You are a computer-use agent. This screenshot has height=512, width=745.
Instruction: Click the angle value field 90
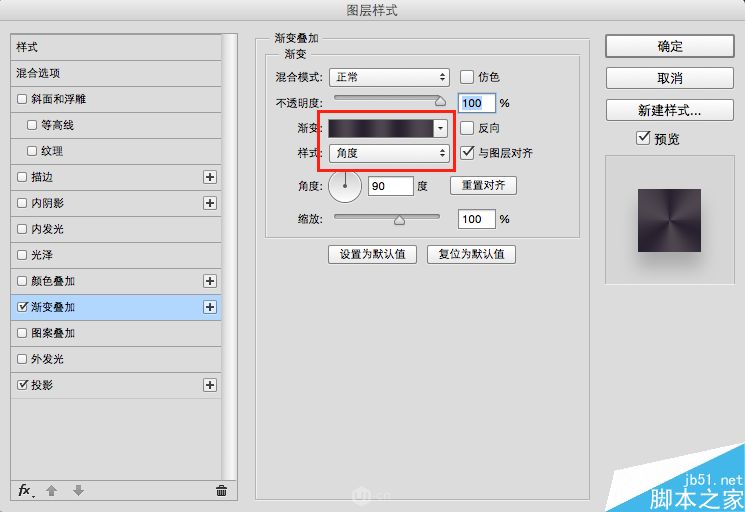[x=391, y=186]
